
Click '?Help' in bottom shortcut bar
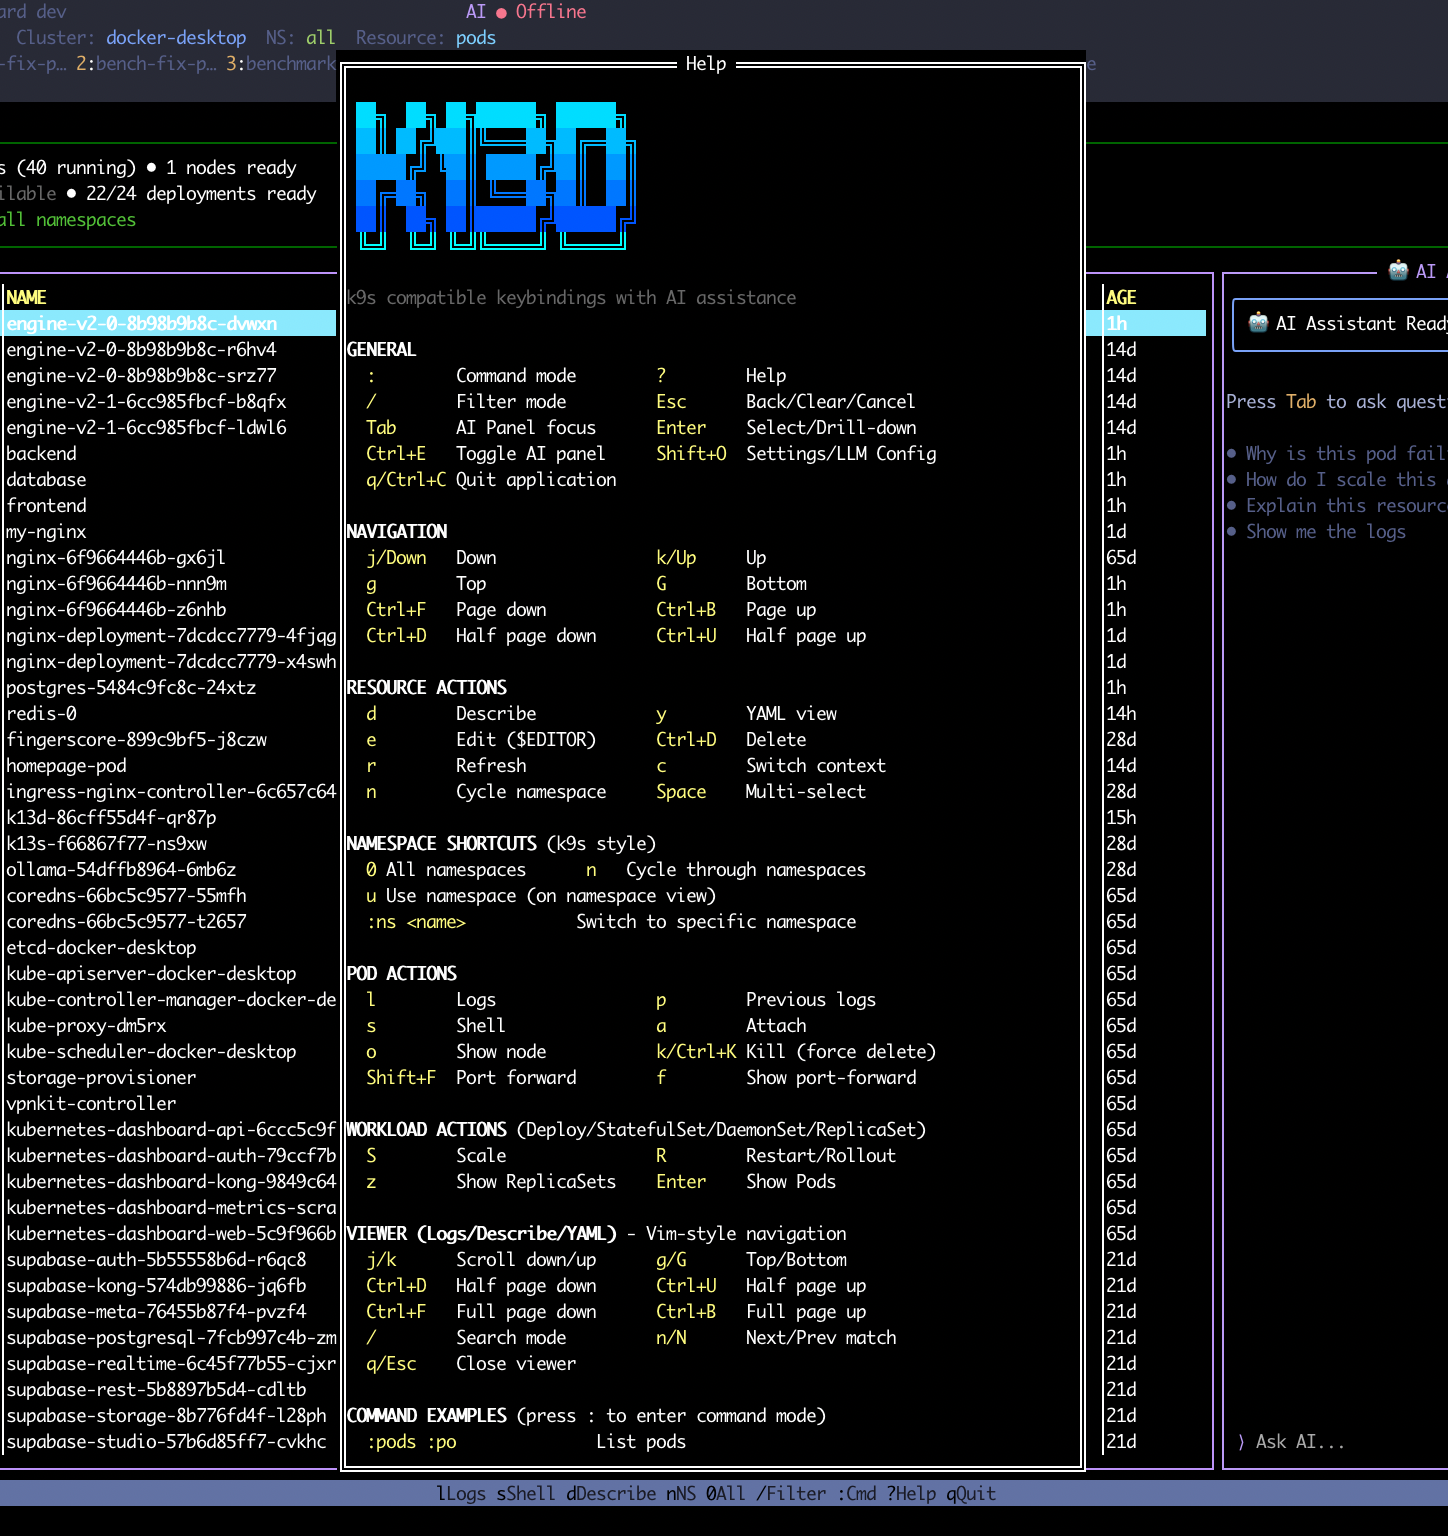click(911, 1493)
